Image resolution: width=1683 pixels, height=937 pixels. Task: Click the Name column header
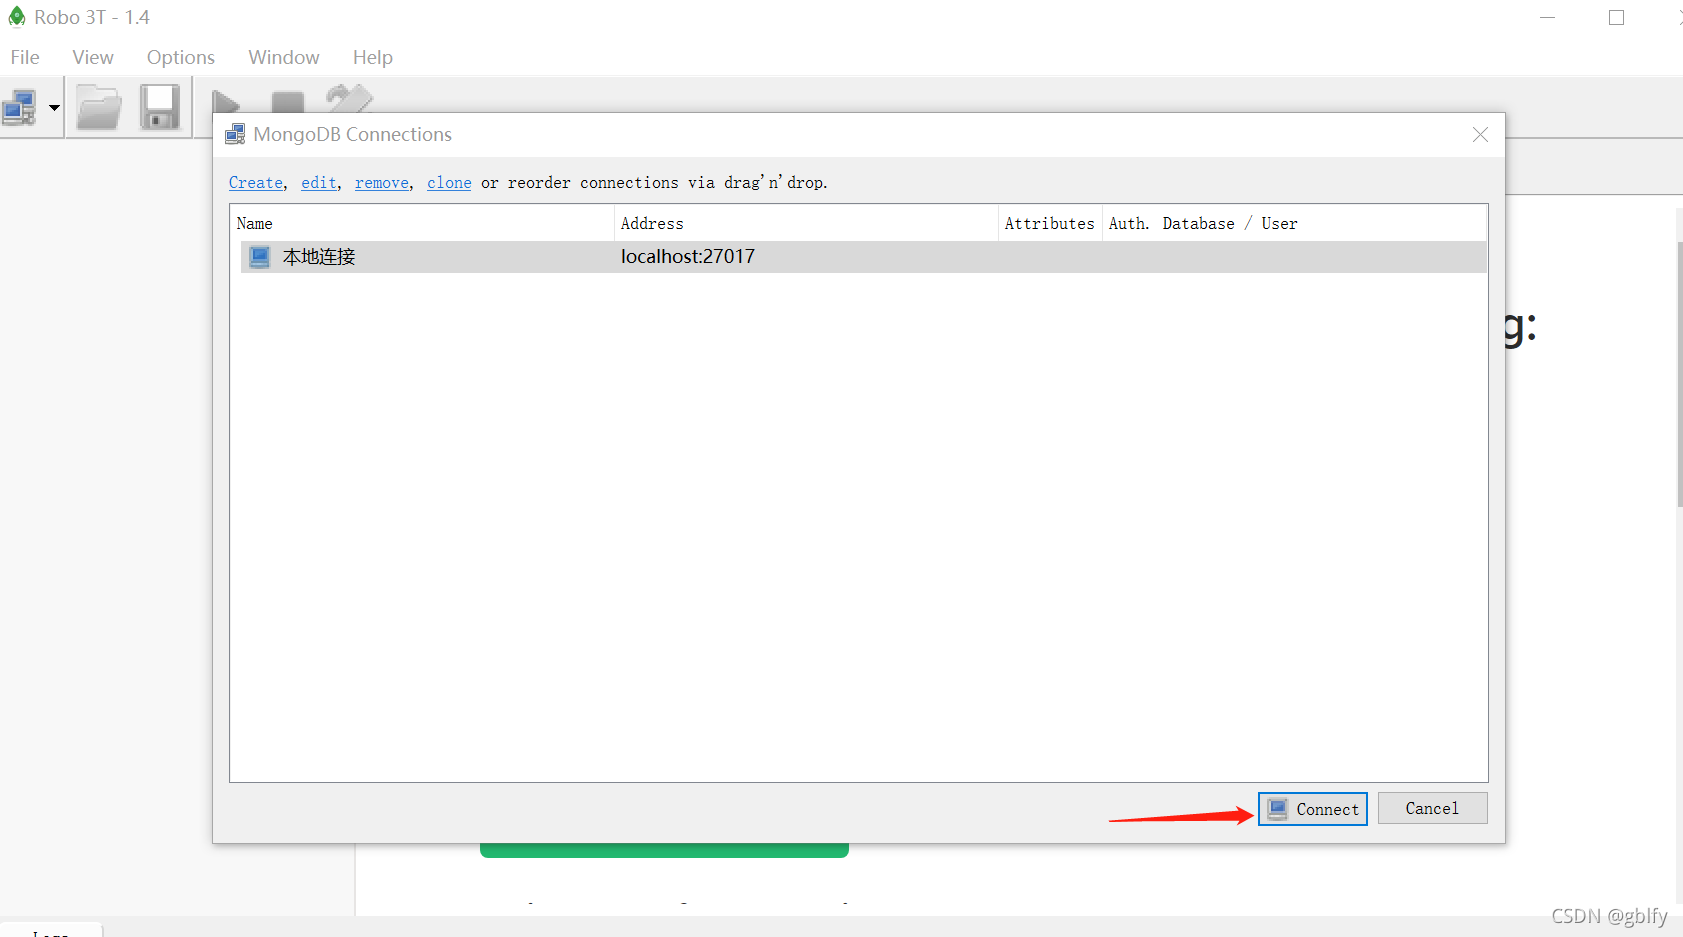tap(422, 223)
